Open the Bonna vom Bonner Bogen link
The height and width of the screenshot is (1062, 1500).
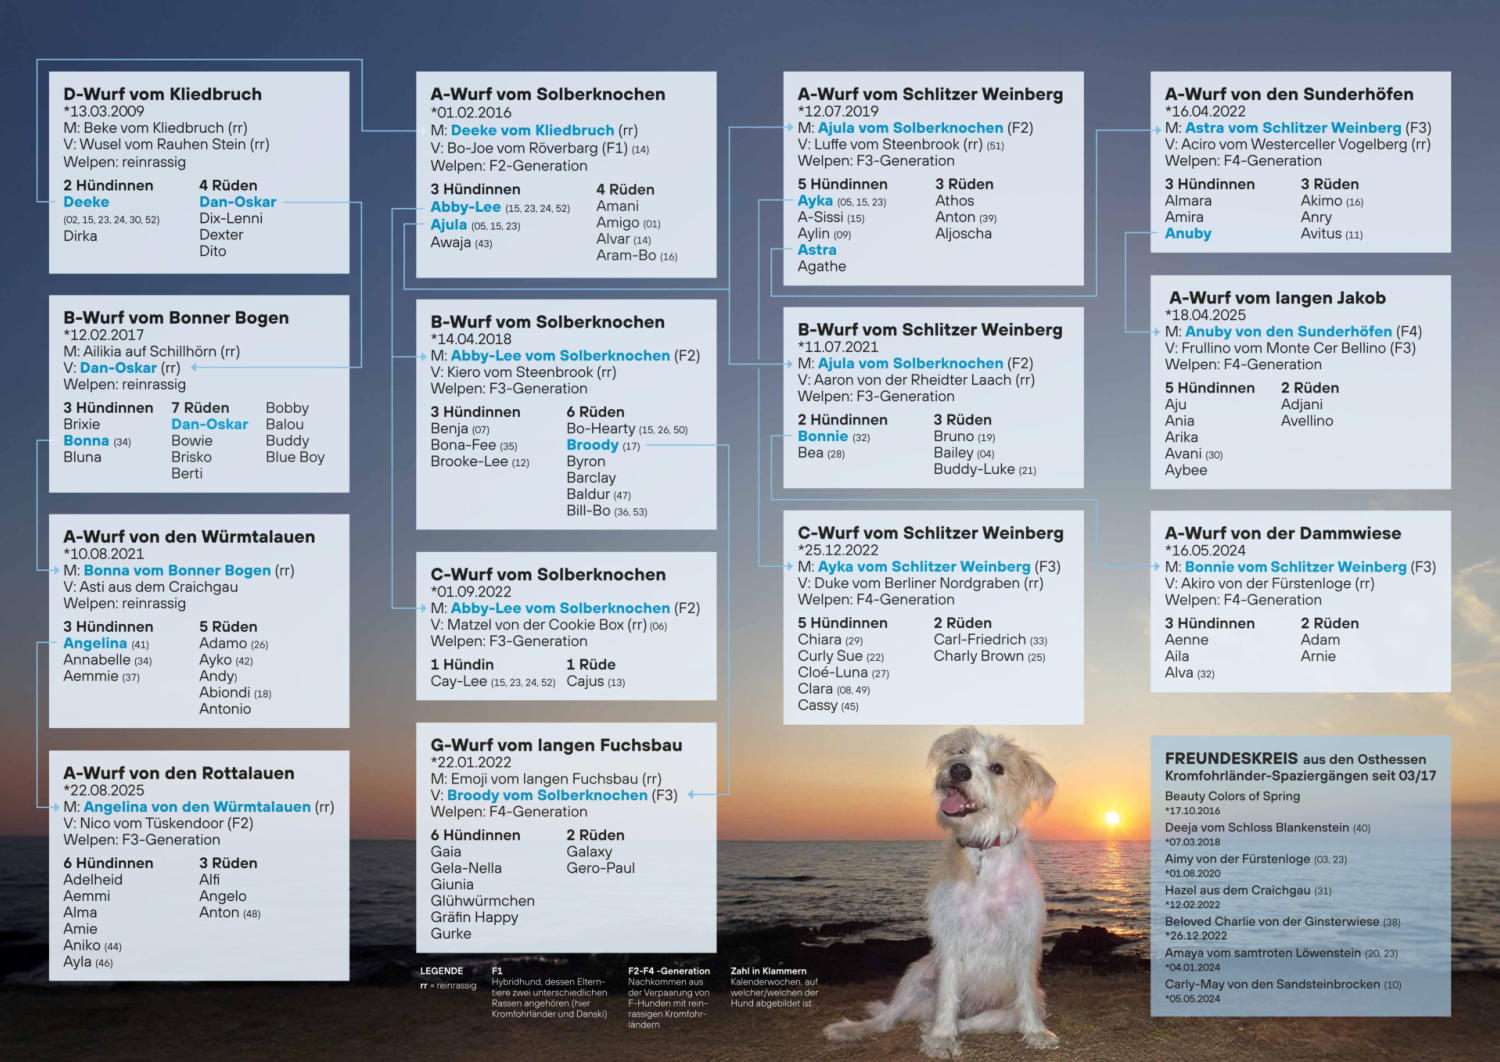tap(177, 570)
